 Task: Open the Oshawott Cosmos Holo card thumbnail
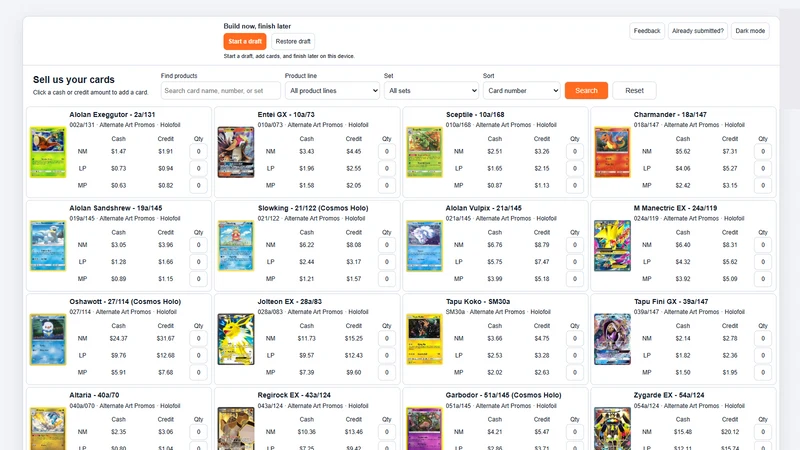click(48, 339)
